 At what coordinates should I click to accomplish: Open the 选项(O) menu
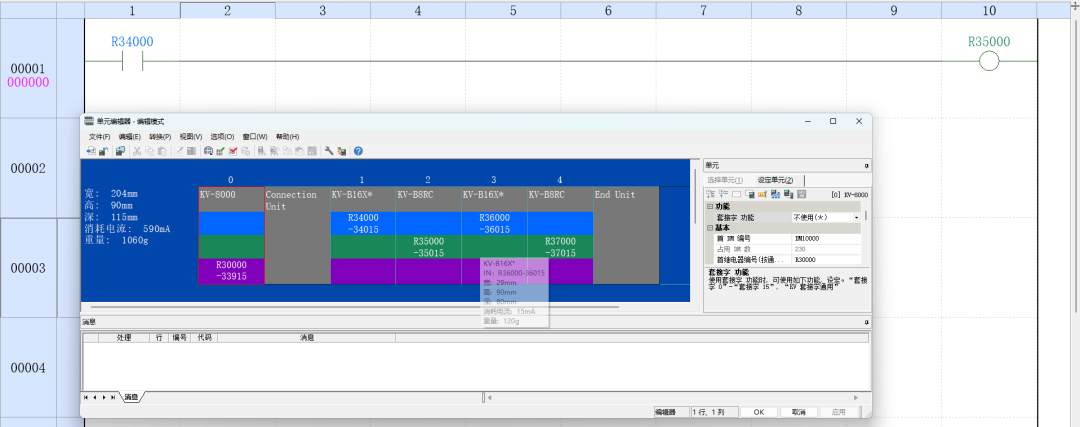(x=222, y=136)
